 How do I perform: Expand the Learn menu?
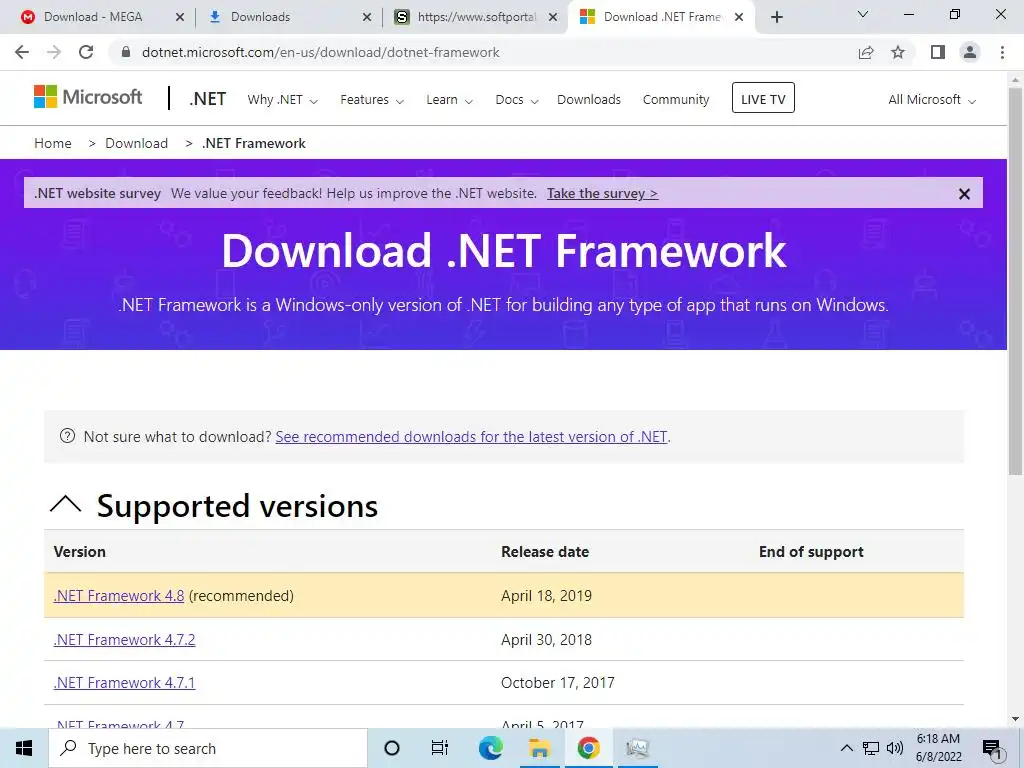pos(449,100)
